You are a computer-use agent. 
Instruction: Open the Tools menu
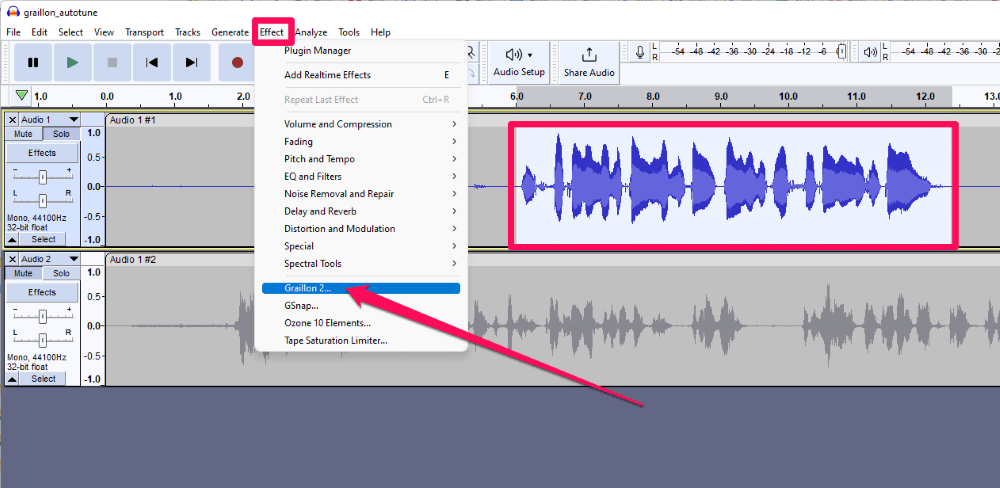point(349,32)
